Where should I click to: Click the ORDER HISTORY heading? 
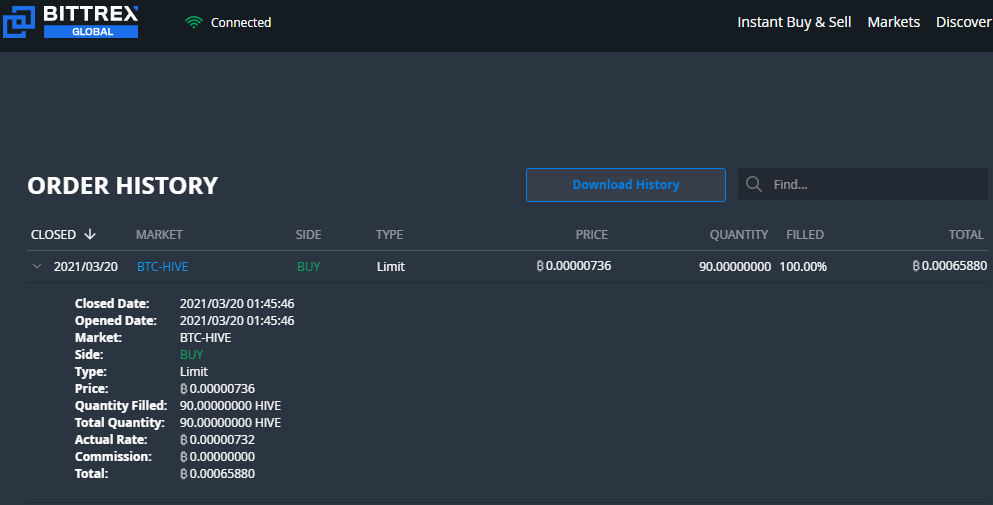[123, 186]
